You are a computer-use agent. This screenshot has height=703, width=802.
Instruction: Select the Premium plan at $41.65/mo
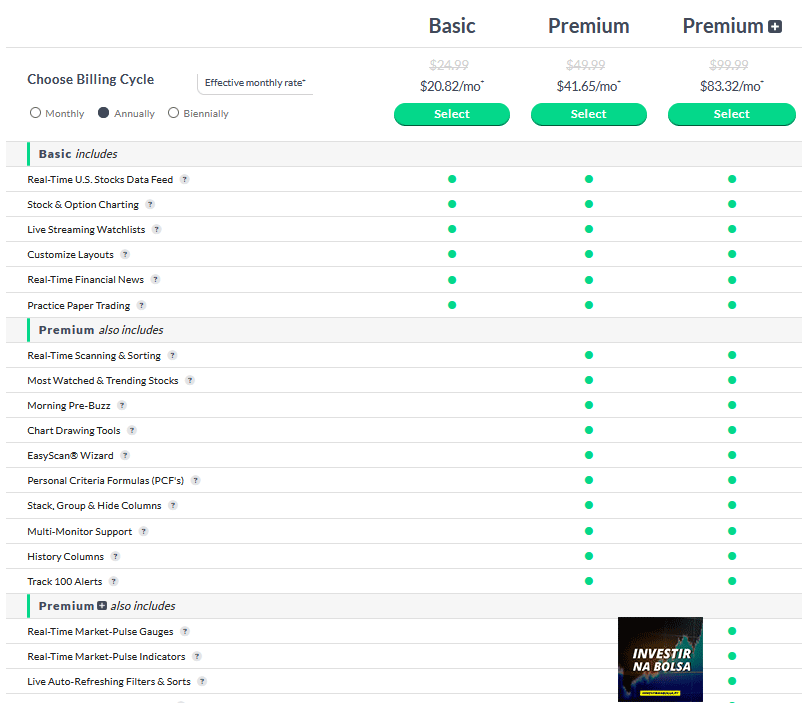(x=589, y=114)
